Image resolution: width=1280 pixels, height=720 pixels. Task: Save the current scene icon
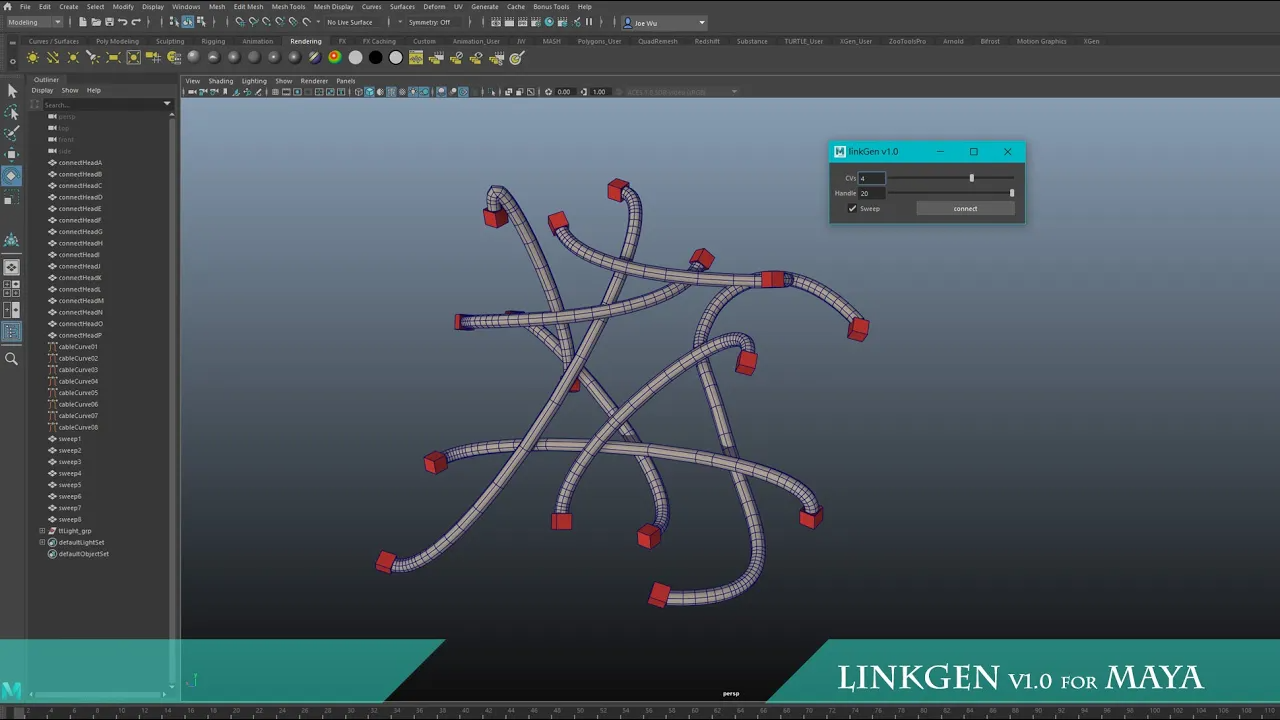click(109, 22)
